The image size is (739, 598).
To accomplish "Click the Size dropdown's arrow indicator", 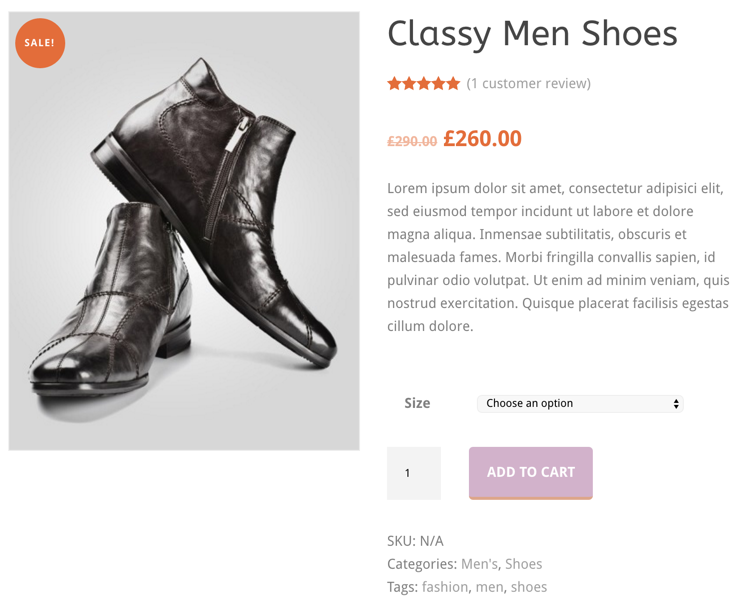I will [676, 404].
